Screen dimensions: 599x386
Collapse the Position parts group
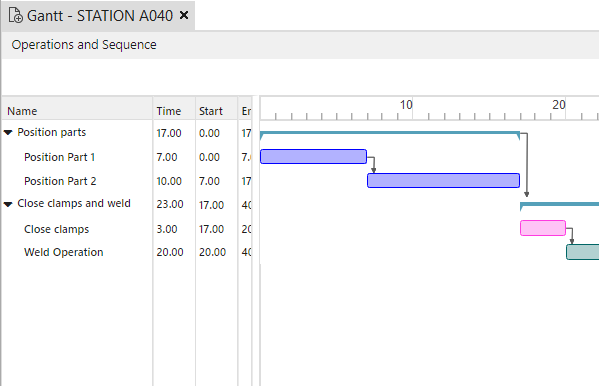point(8,133)
